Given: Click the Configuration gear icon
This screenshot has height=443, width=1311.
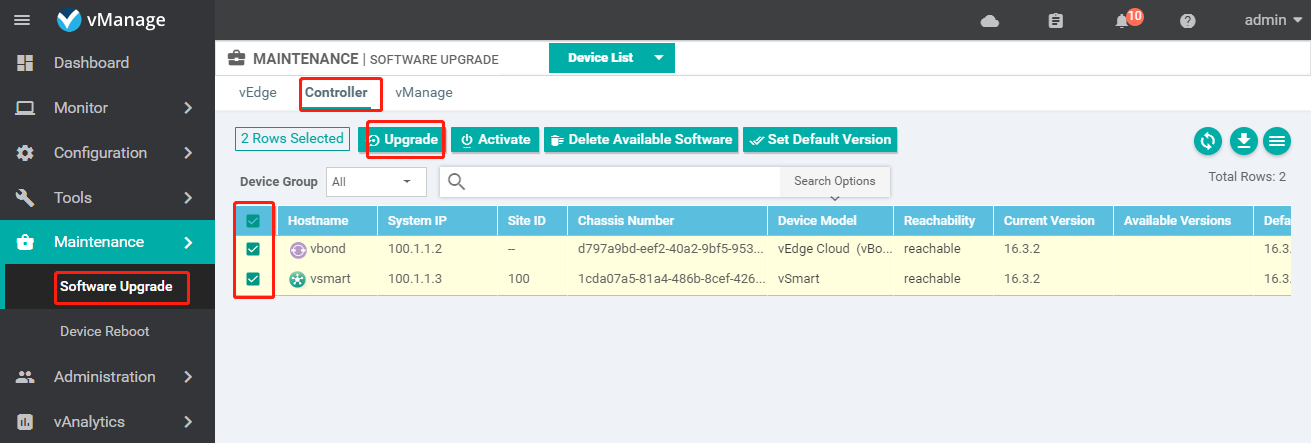Looking at the screenshot, I should click(x=26, y=153).
